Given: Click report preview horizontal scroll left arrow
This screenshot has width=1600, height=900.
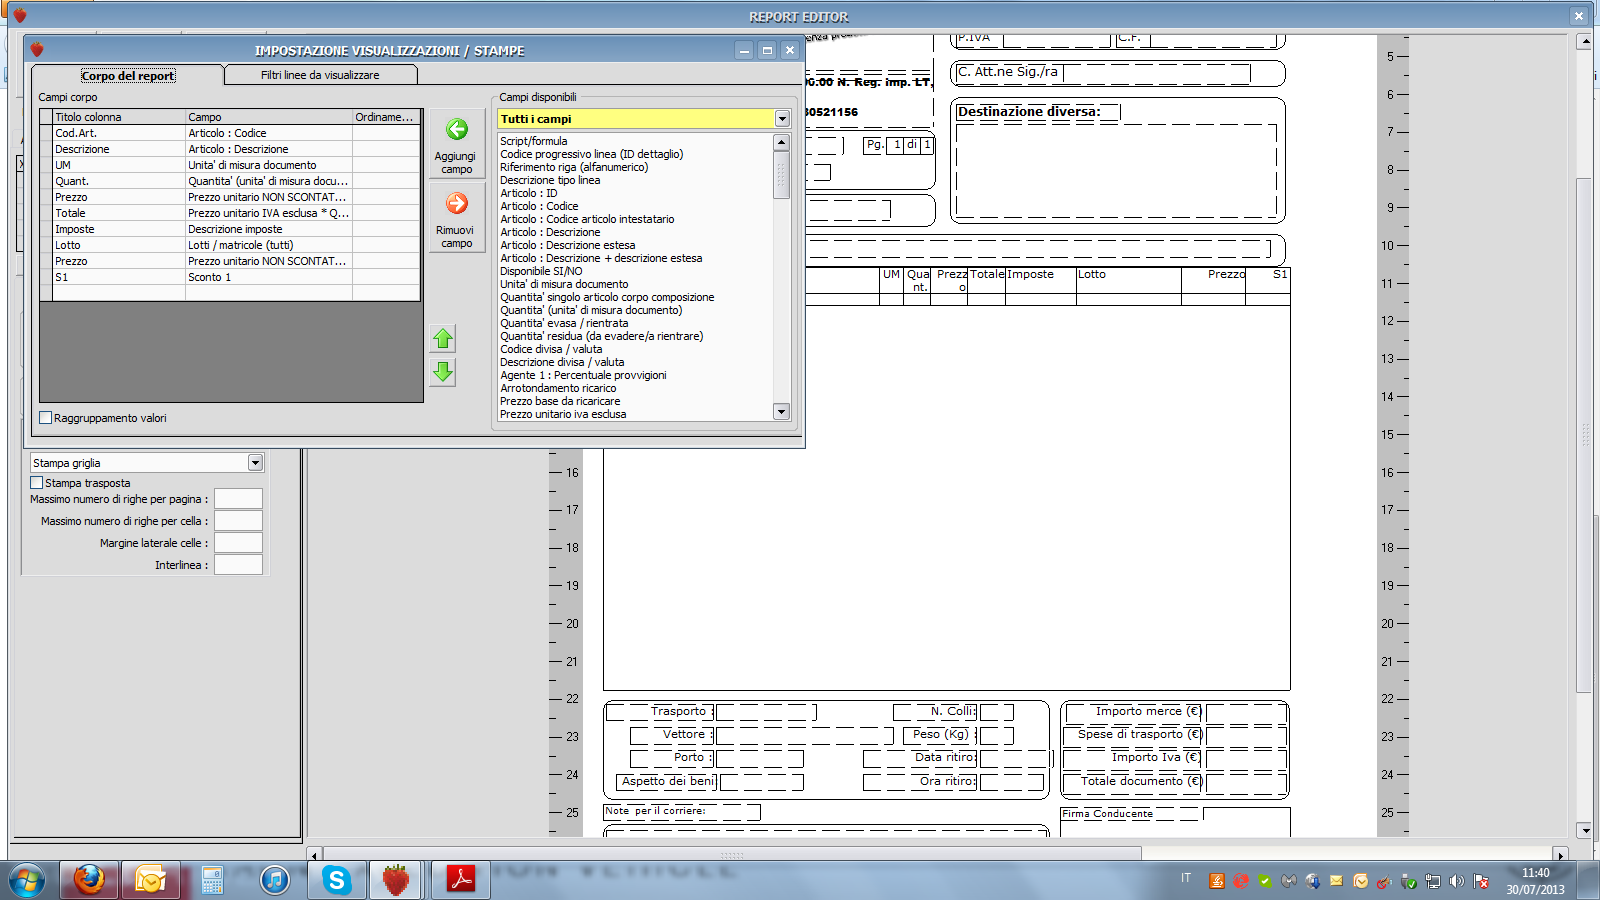Looking at the screenshot, I should 315,855.
